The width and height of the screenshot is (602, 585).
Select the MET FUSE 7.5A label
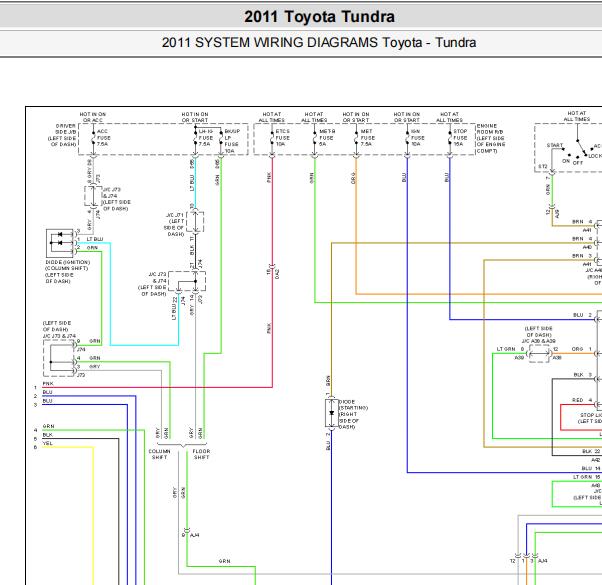(367, 137)
